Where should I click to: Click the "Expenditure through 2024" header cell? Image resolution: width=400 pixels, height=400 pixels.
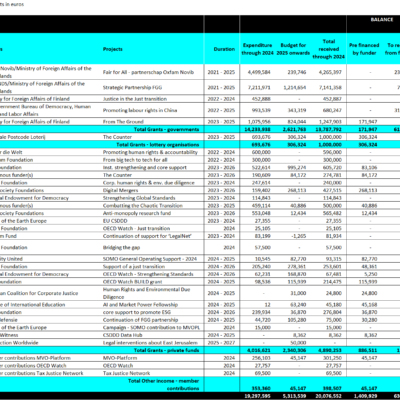pyautogui.click(x=257, y=49)
